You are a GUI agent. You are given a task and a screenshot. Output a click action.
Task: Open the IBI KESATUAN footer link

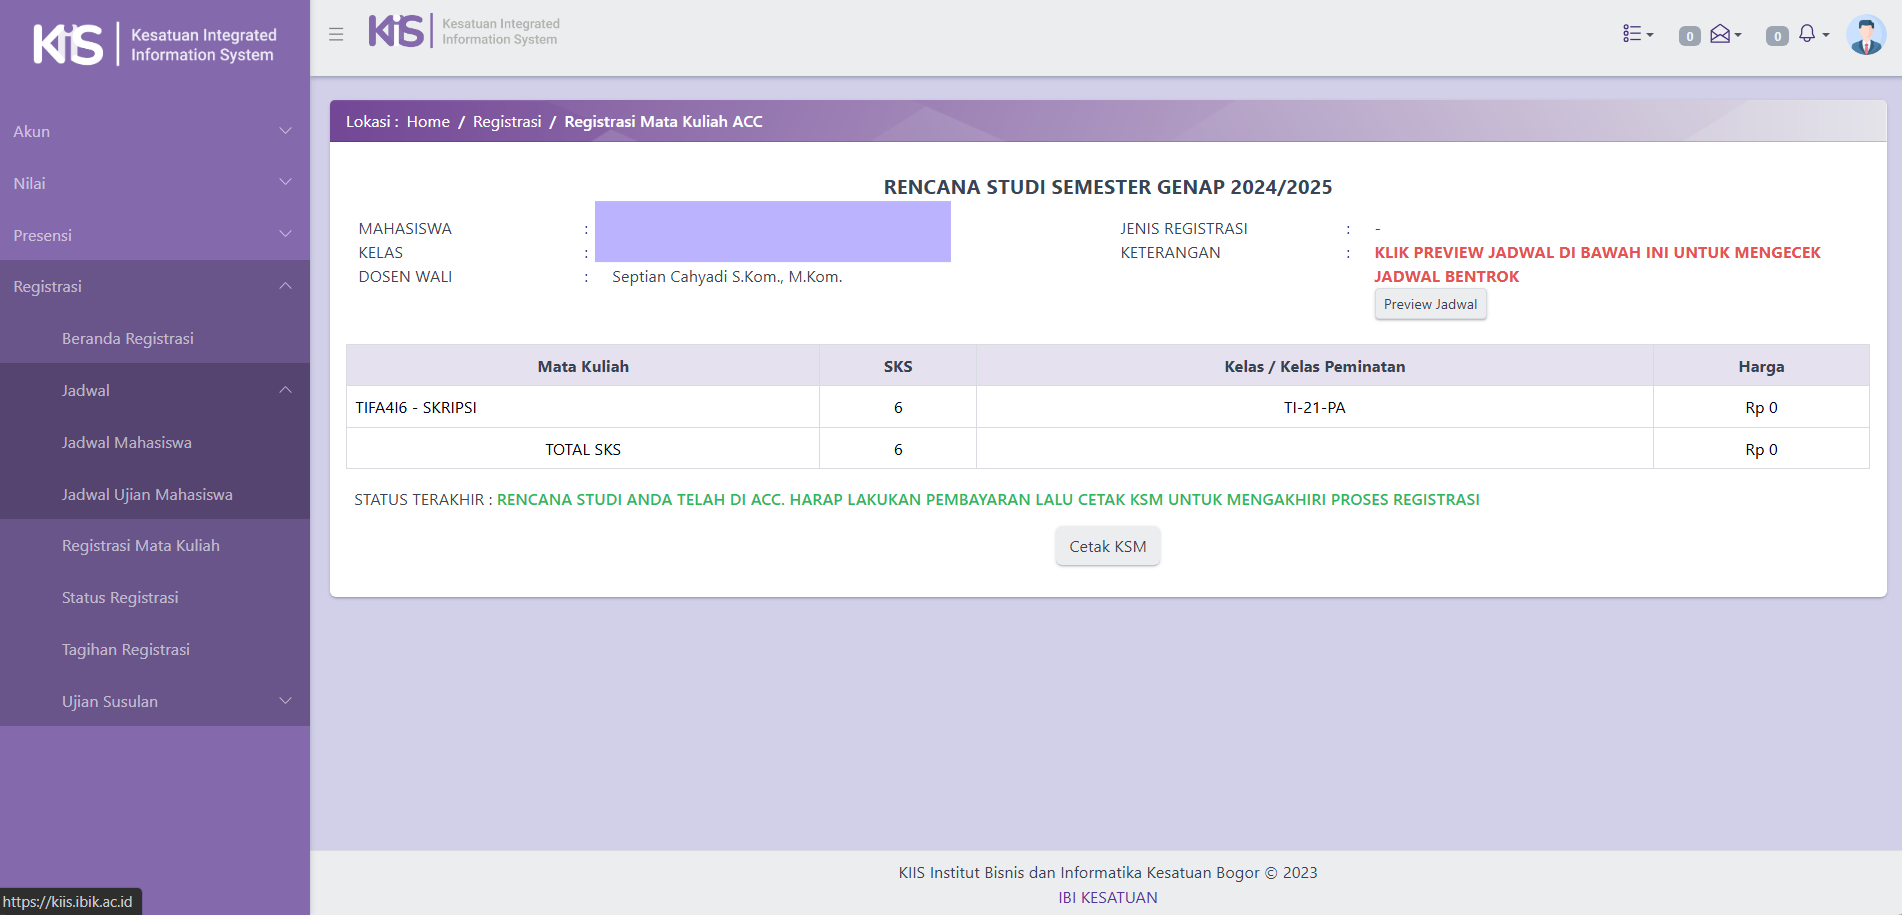tap(1107, 897)
